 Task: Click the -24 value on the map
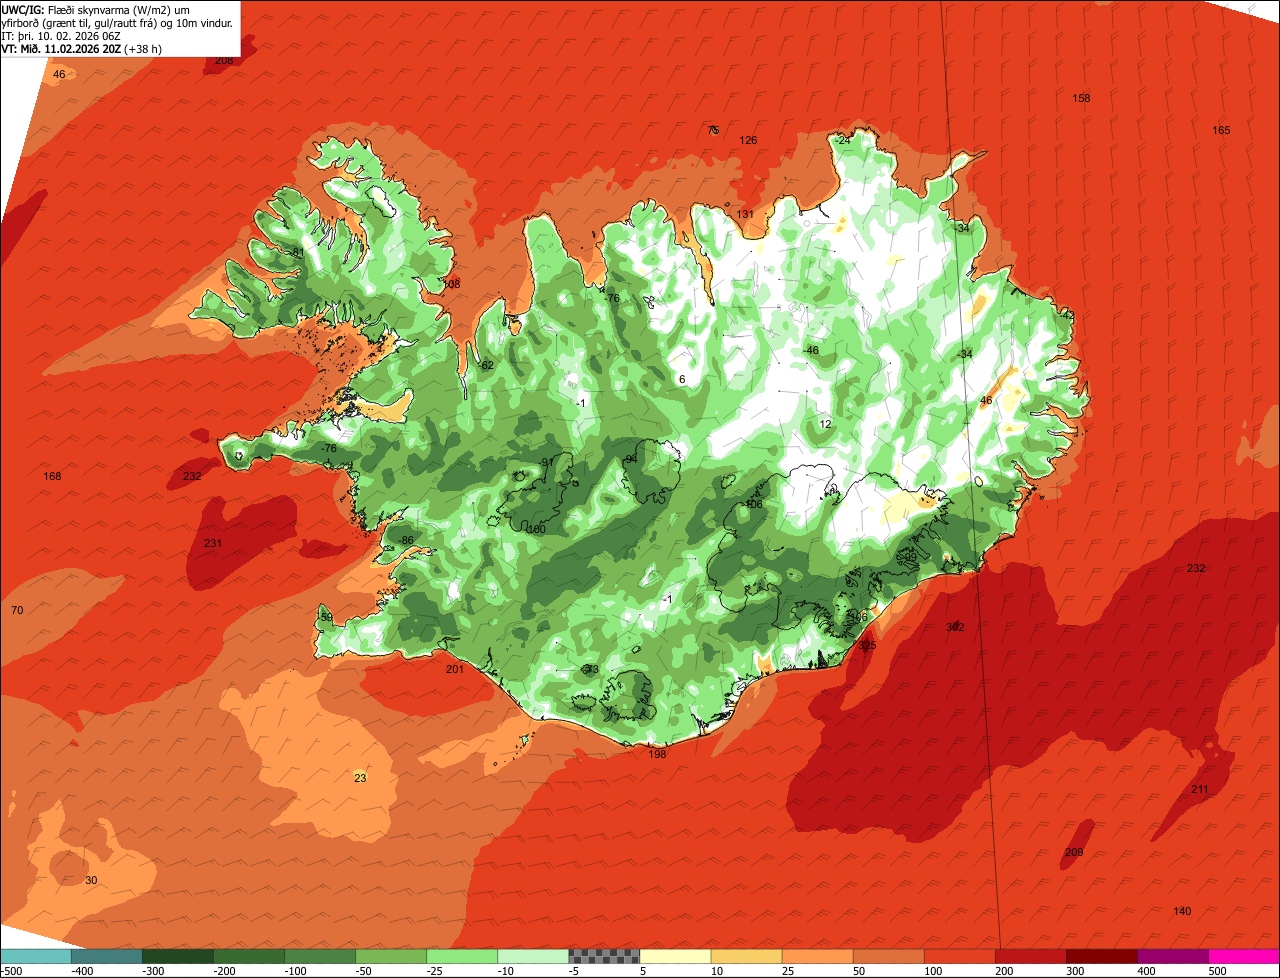(843, 140)
